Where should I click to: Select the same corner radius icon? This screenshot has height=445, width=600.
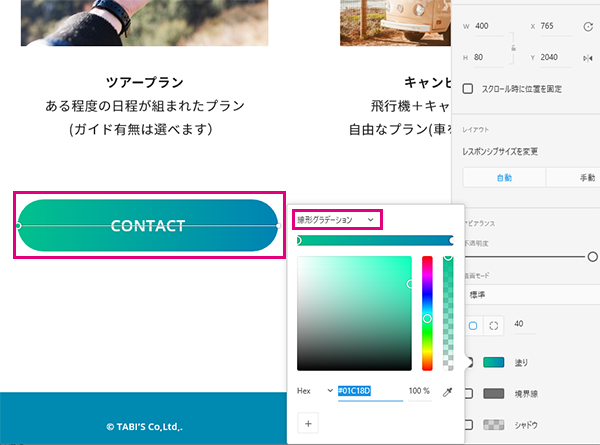[x=473, y=325]
